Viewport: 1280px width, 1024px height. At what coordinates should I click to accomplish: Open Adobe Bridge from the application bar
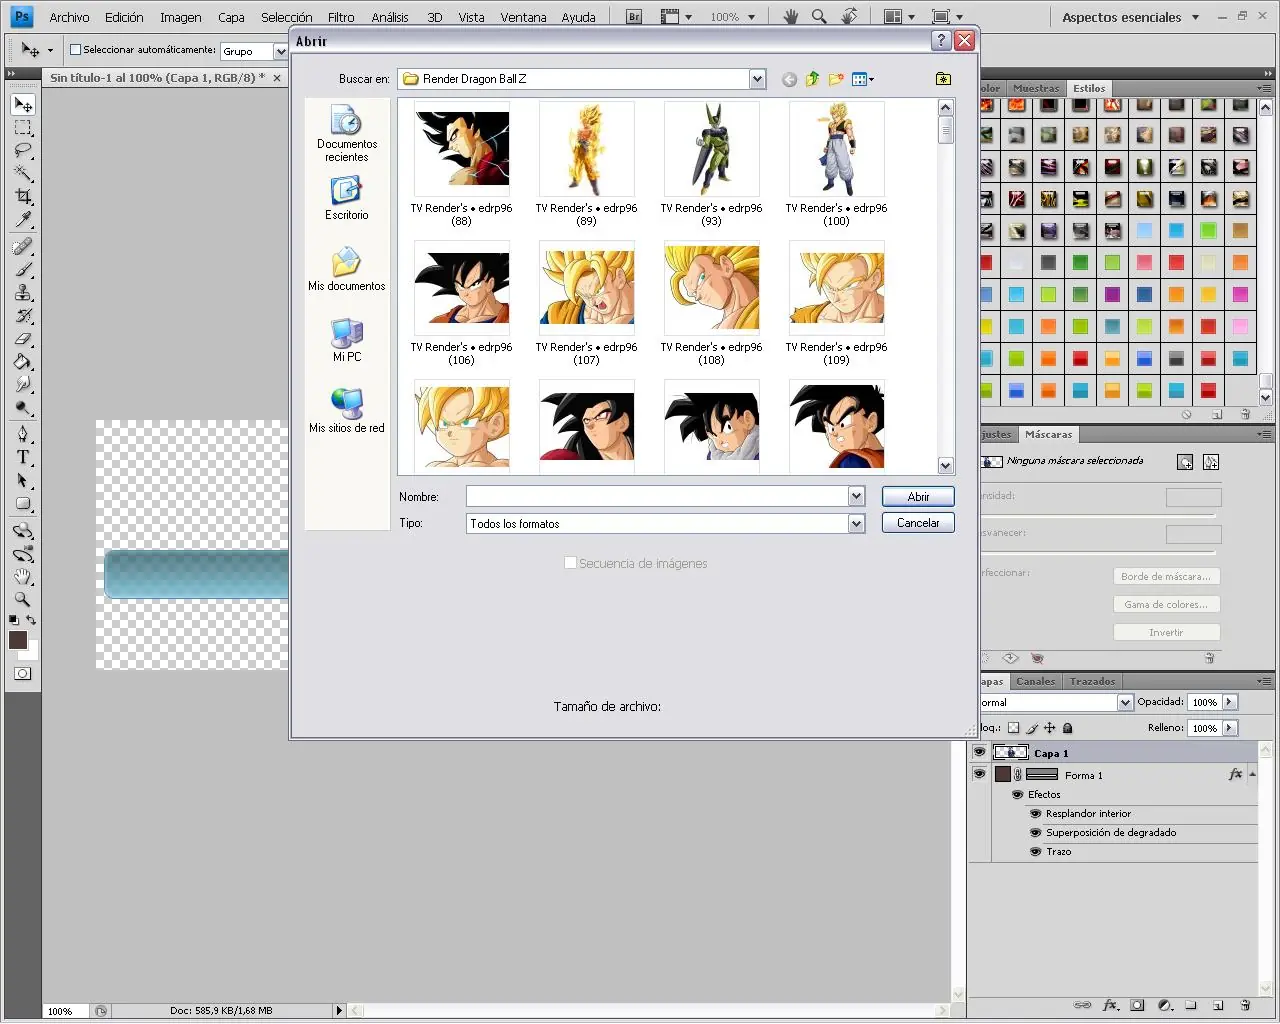[634, 17]
